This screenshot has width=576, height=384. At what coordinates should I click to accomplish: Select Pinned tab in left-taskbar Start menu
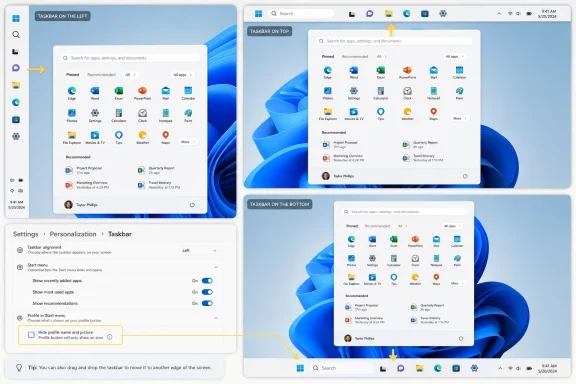click(x=72, y=75)
